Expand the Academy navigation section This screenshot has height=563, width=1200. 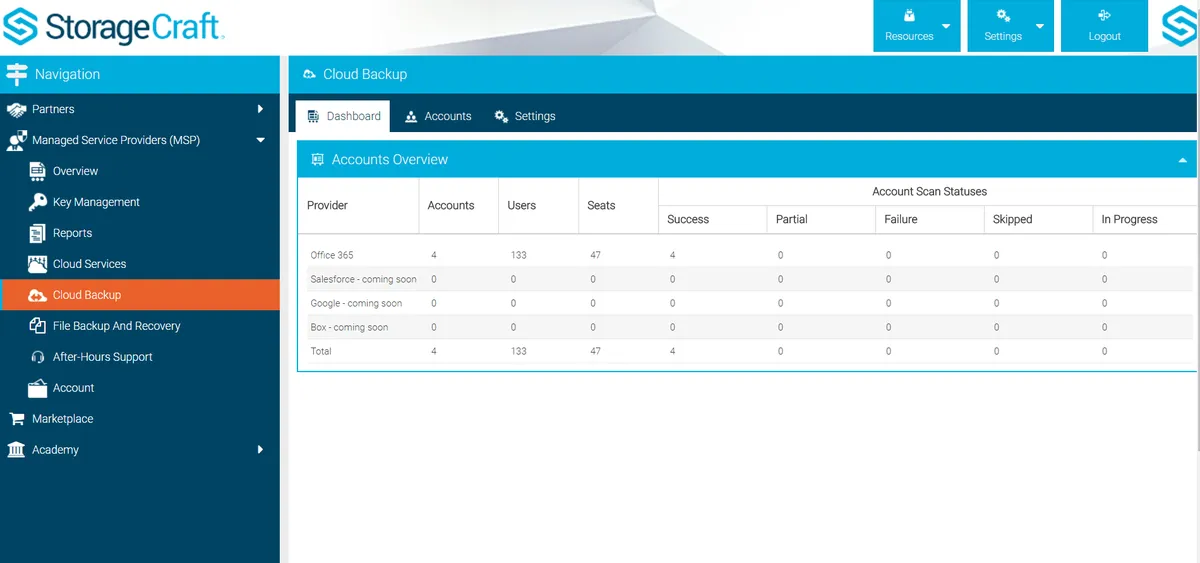tap(260, 450)
